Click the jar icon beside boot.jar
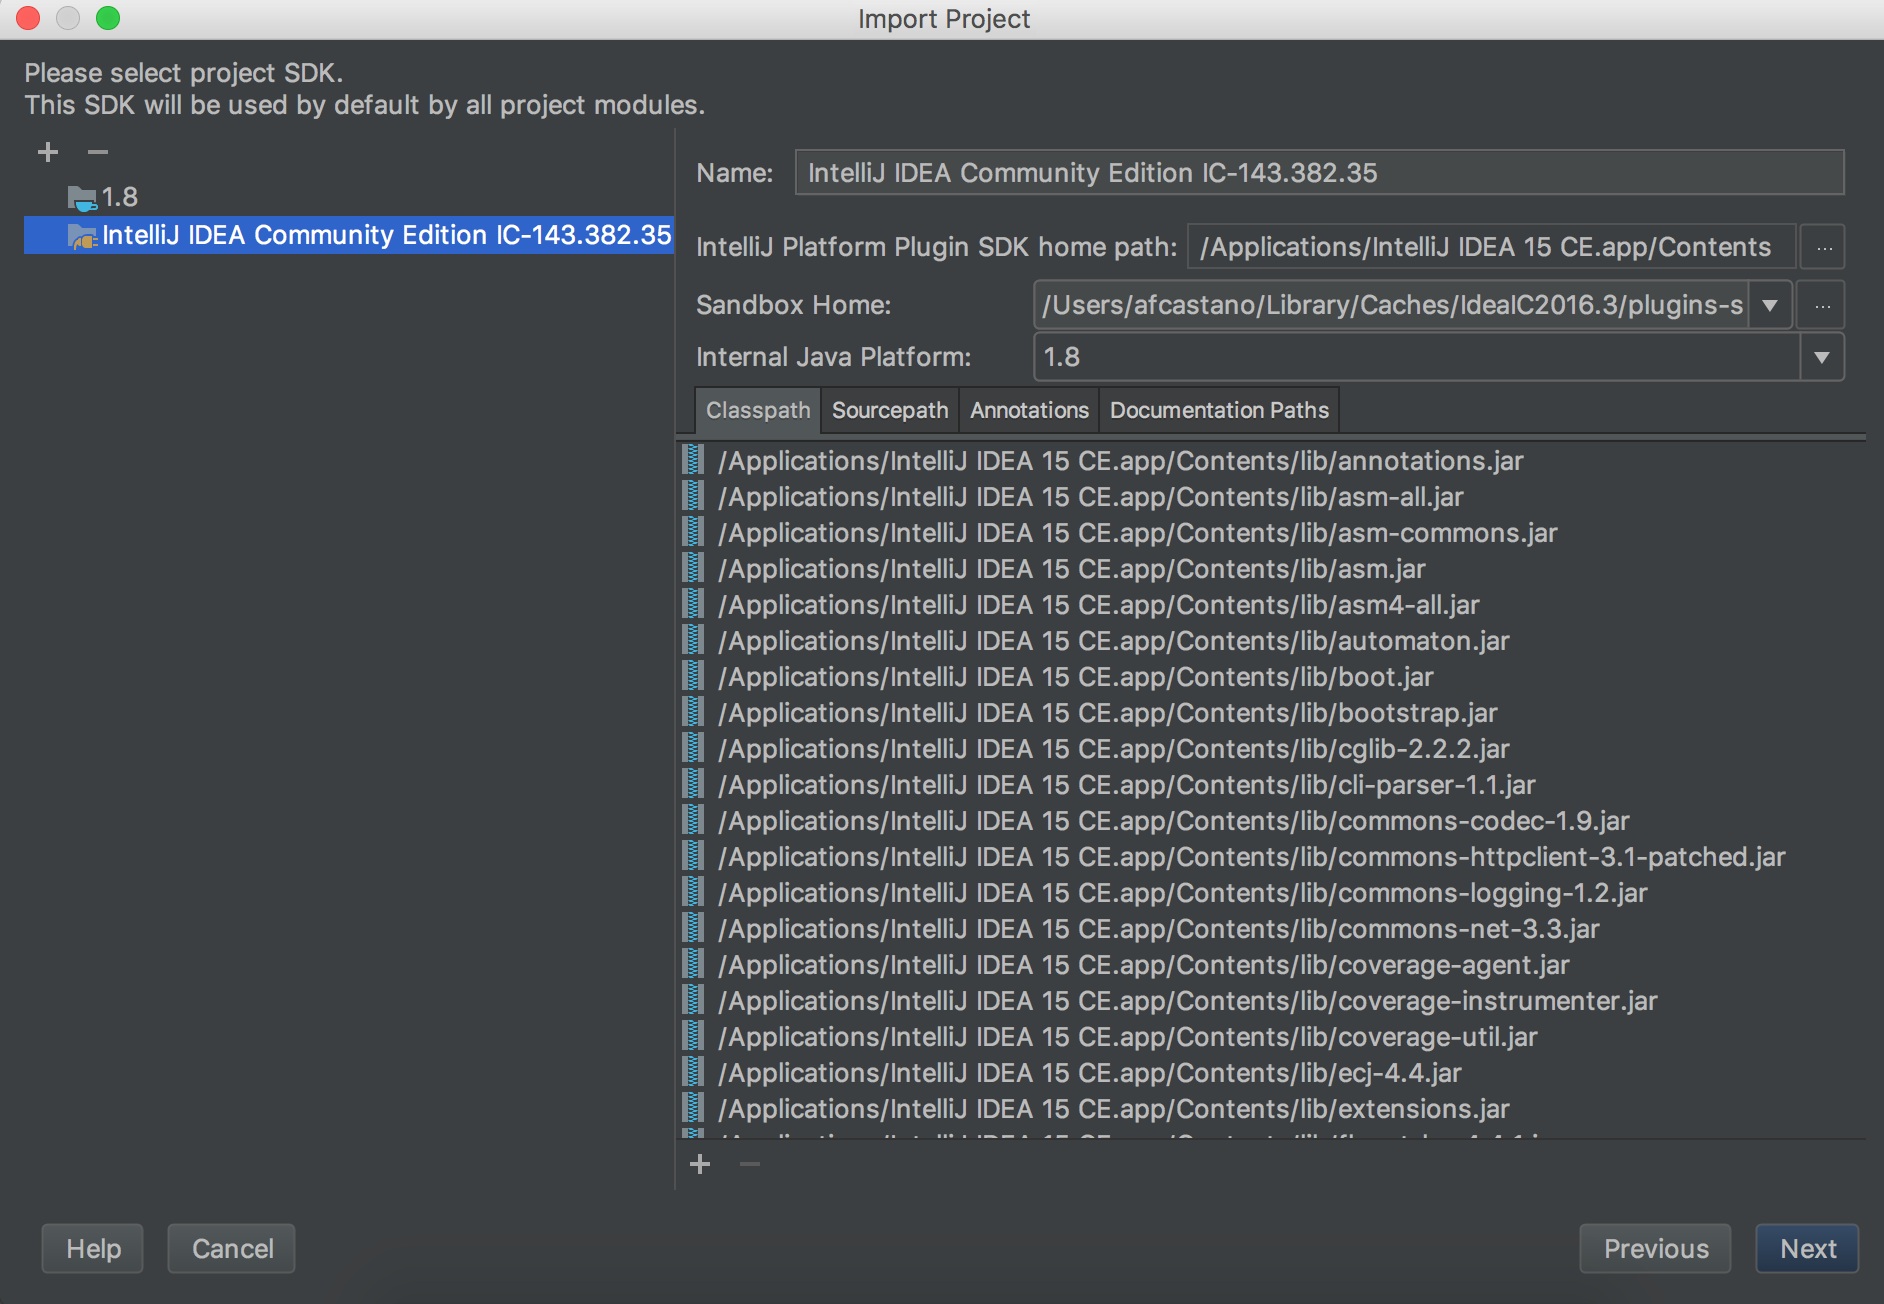This screenshot has width=1884, height=1304. 692,675
